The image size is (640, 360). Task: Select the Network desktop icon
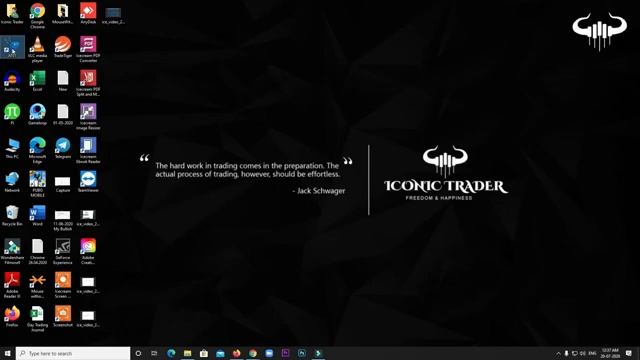click(x=12, y=182)
